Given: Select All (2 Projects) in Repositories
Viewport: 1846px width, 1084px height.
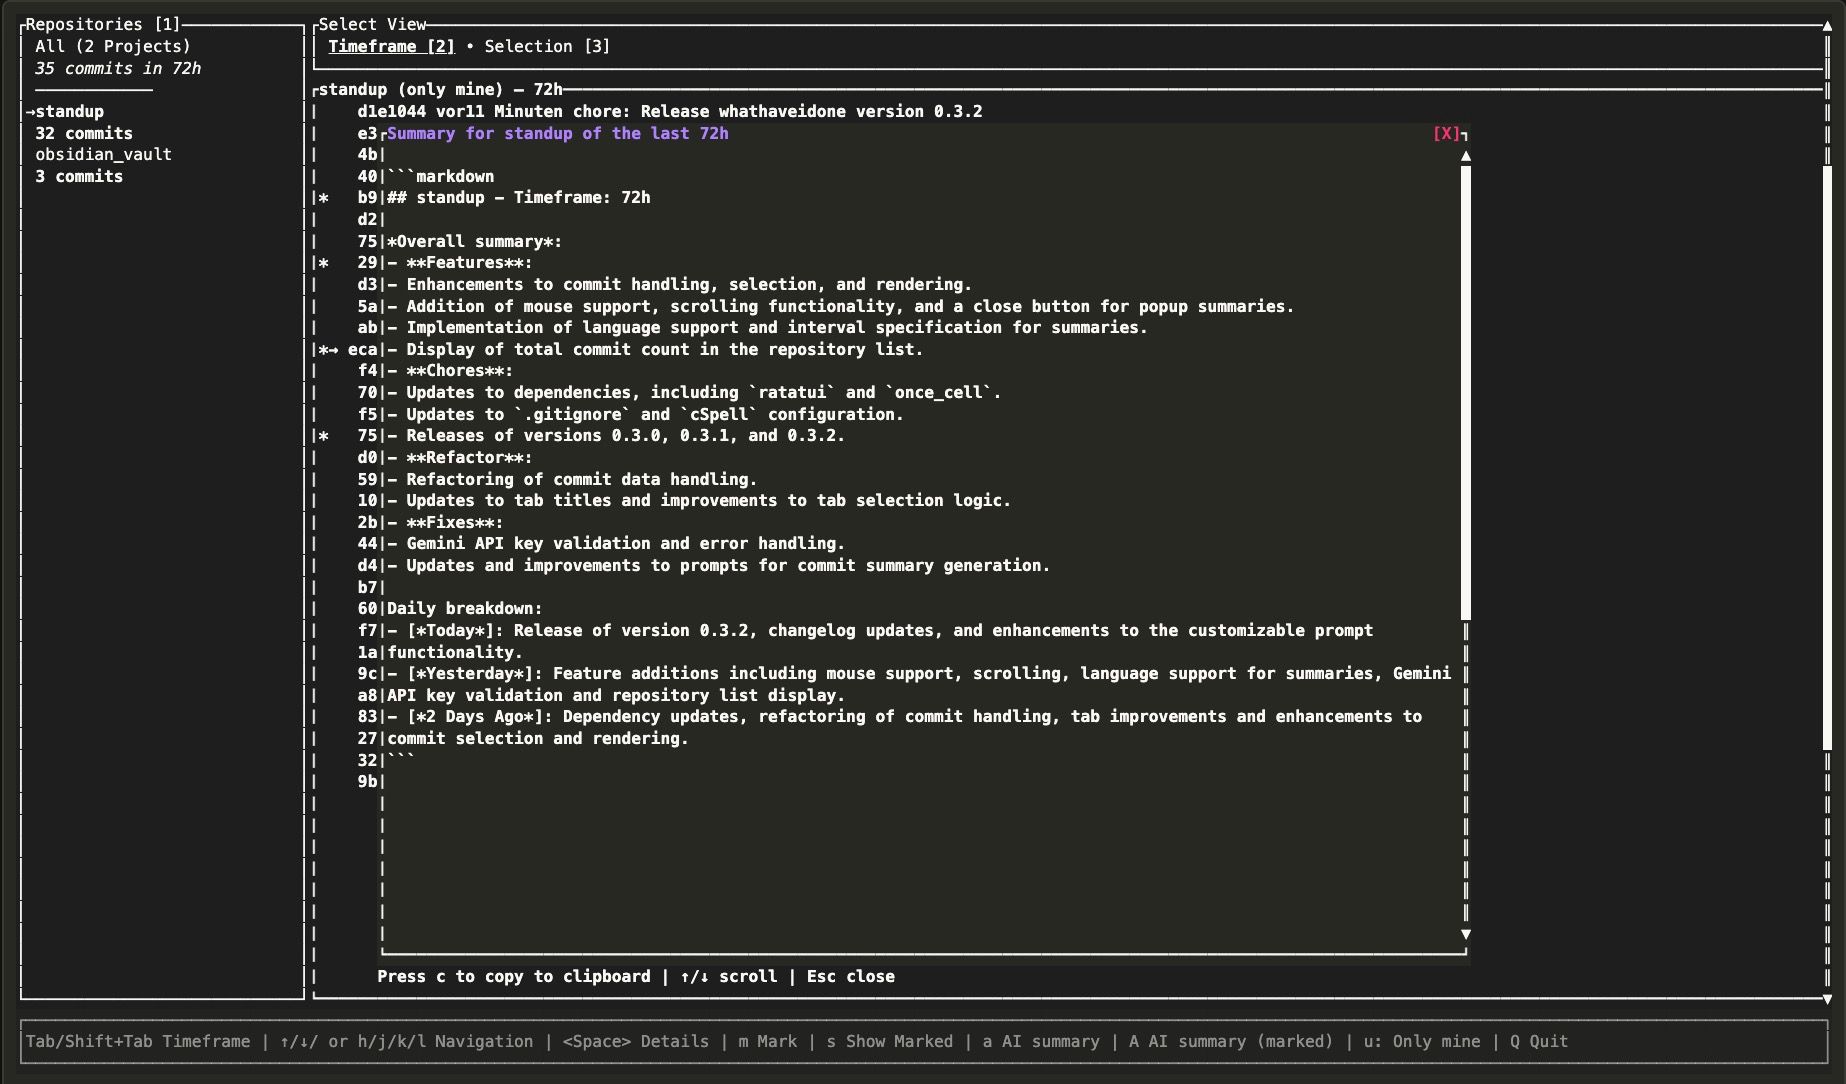Looking at the screenshot, I should [113, 46].
